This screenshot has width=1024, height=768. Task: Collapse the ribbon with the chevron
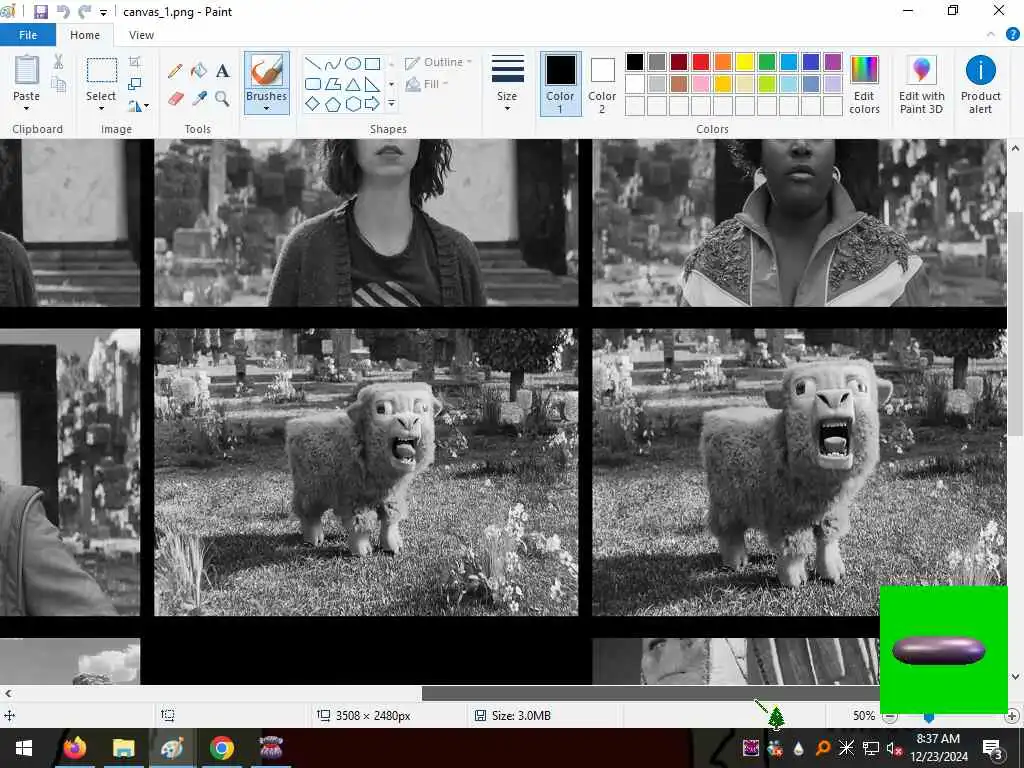point(991,35)
